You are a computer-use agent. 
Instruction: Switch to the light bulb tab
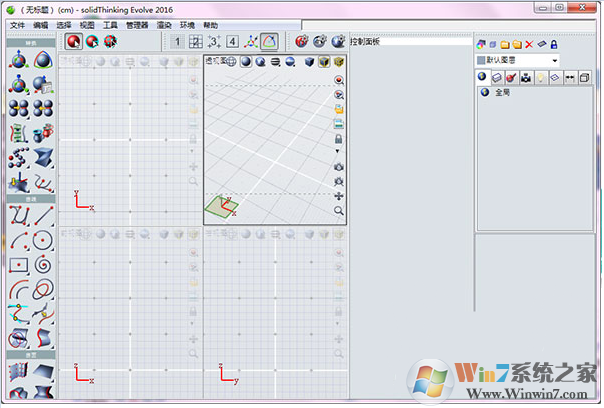(540, 78)
